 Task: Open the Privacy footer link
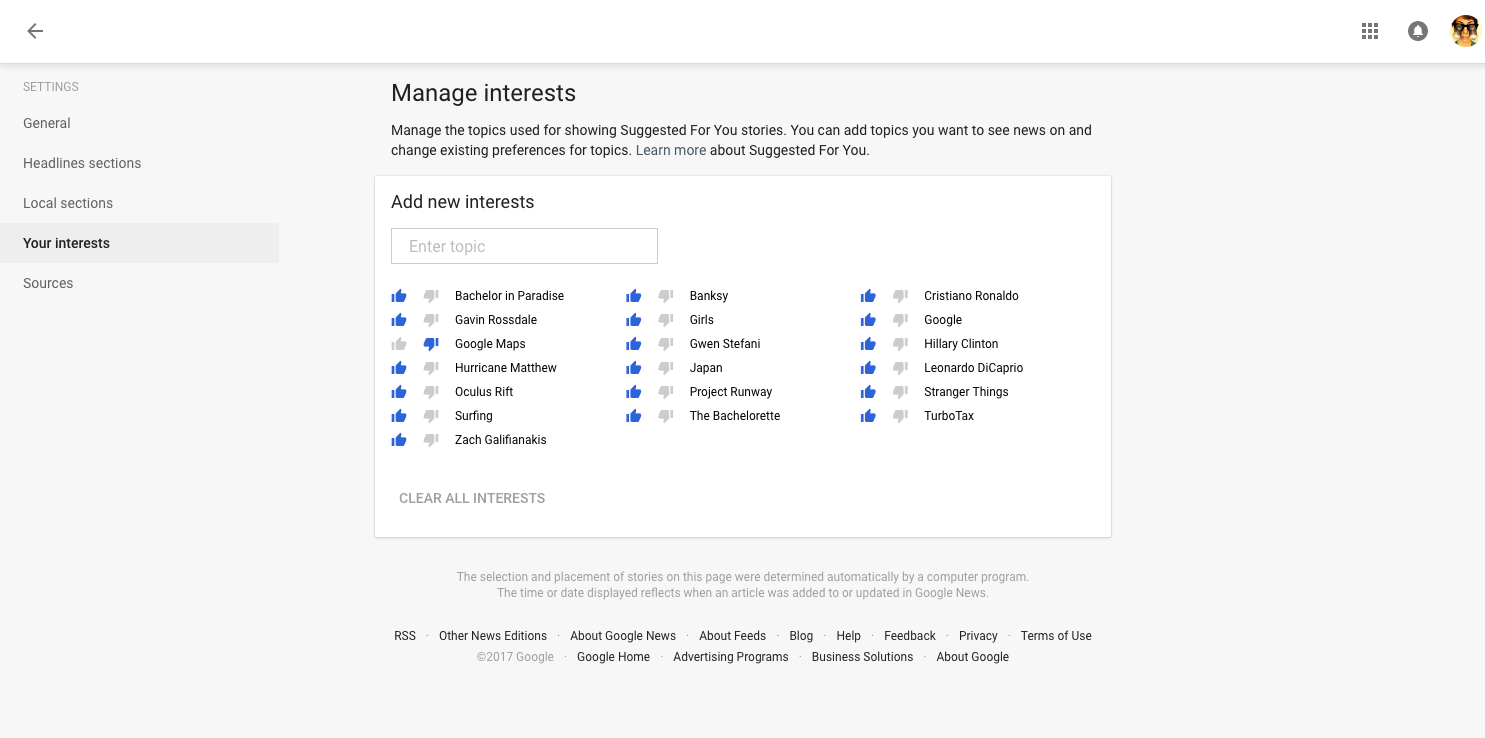(x=978, y=636)
